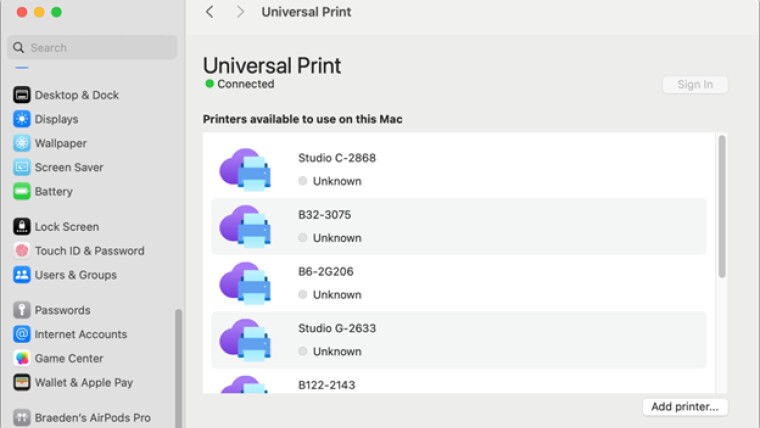Focus the Search field in sidebar
760x428 pixels.
click(x=92, y=48)
